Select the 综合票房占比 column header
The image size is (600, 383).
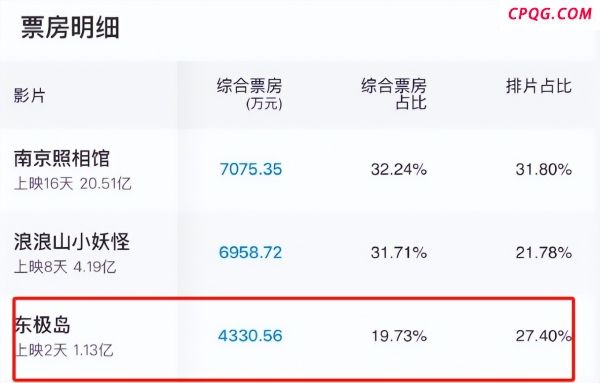394,94
